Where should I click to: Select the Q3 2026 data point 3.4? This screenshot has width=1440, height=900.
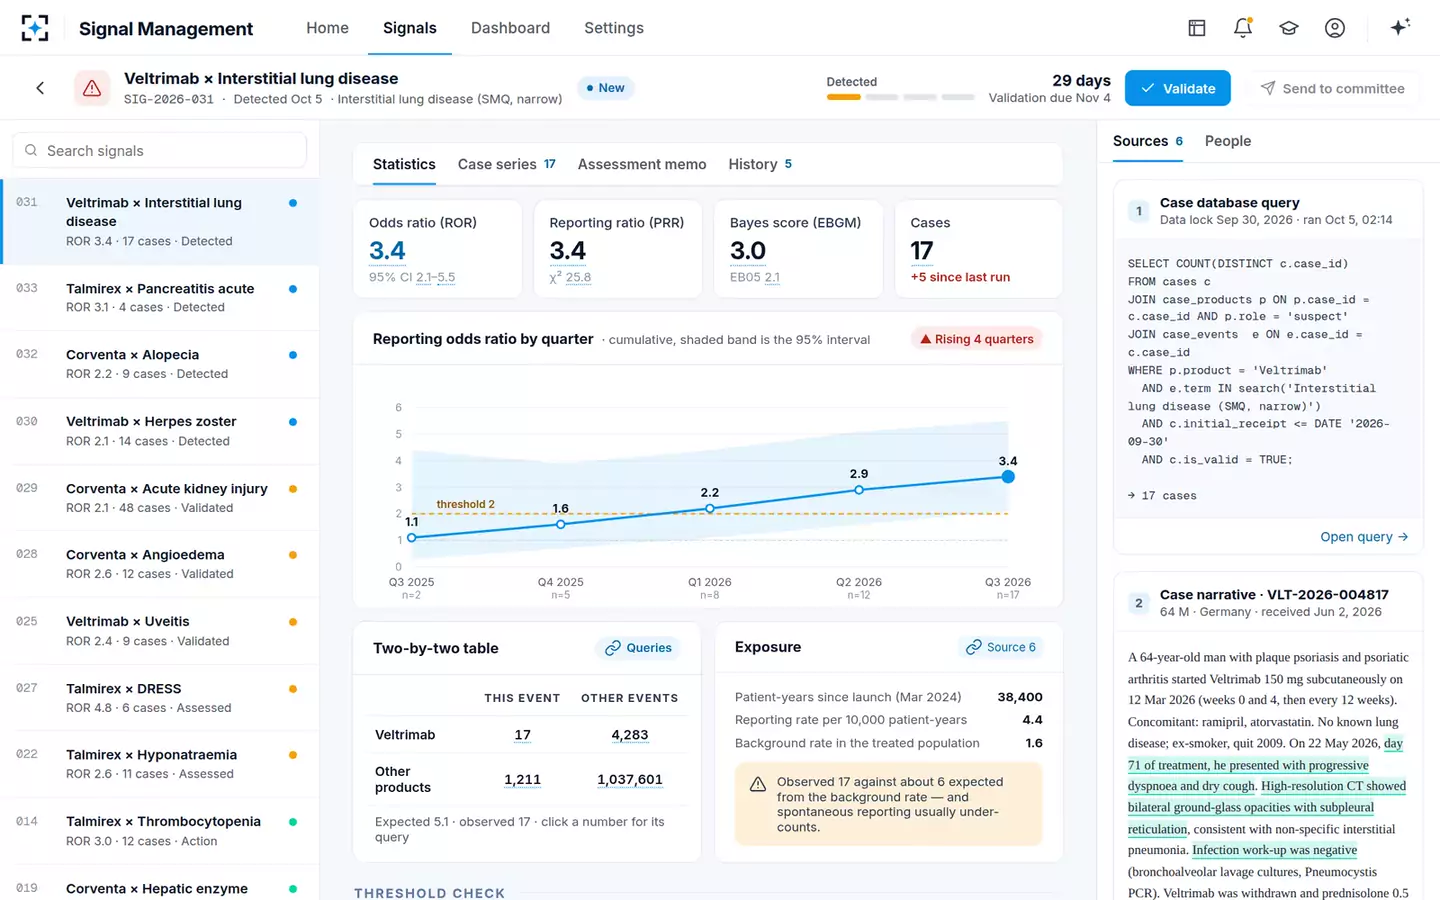[x=1008, y=477]
